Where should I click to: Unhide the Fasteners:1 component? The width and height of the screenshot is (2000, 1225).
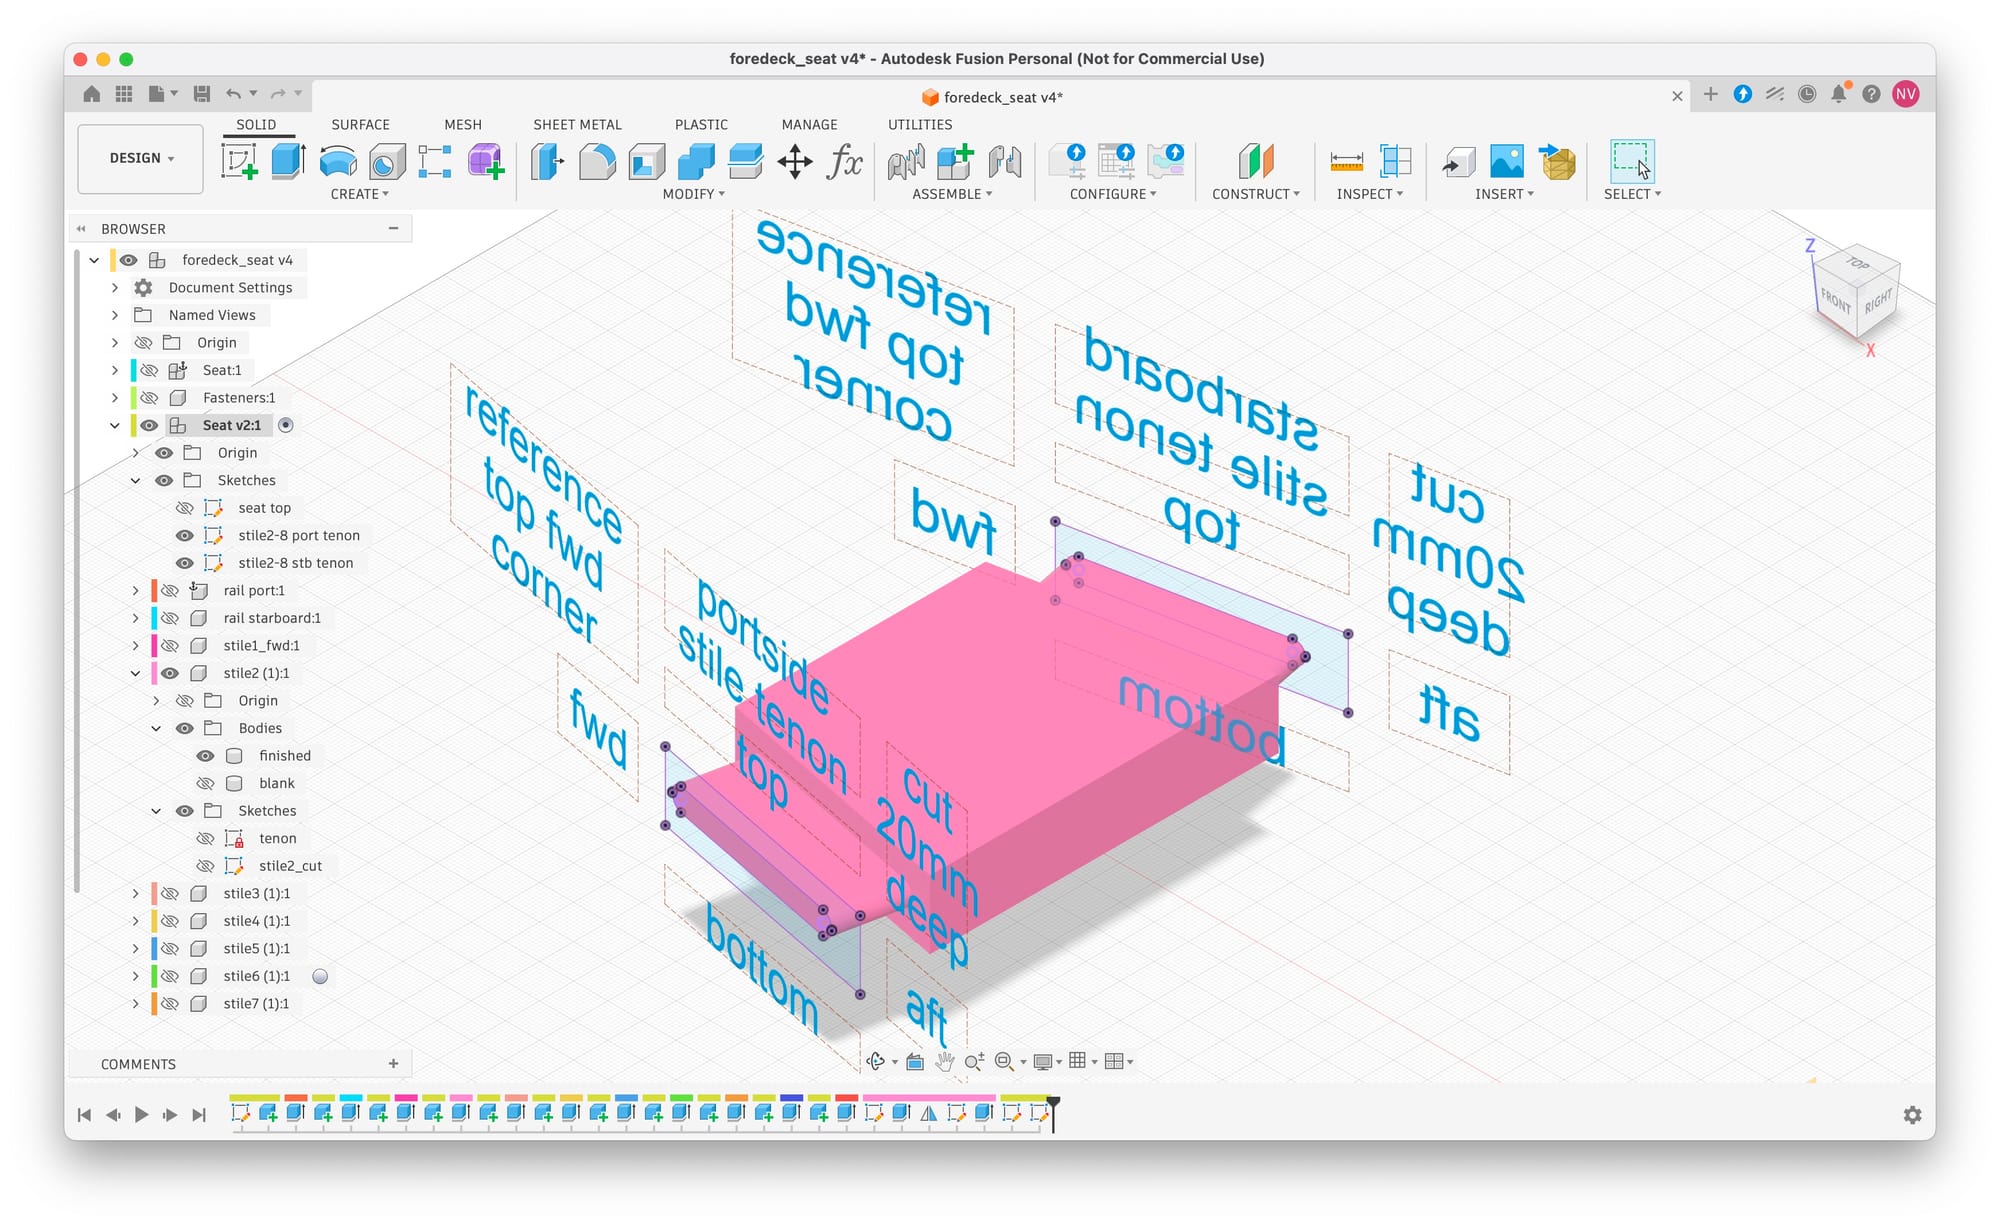tap(149, 398)
